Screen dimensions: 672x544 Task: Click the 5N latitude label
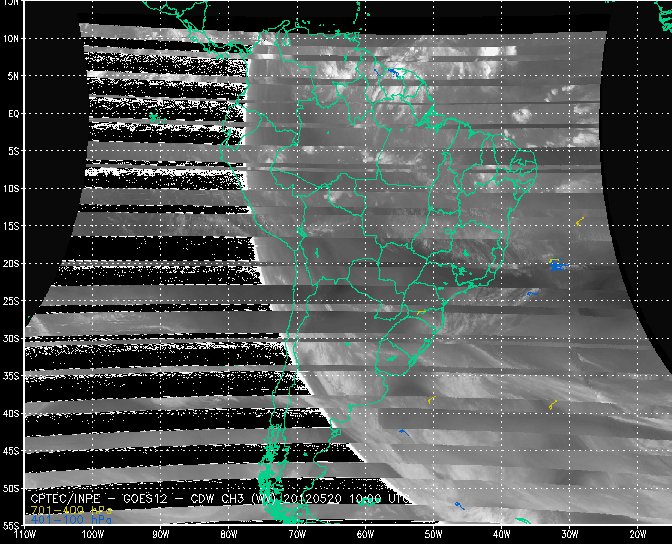click(13, 76)
